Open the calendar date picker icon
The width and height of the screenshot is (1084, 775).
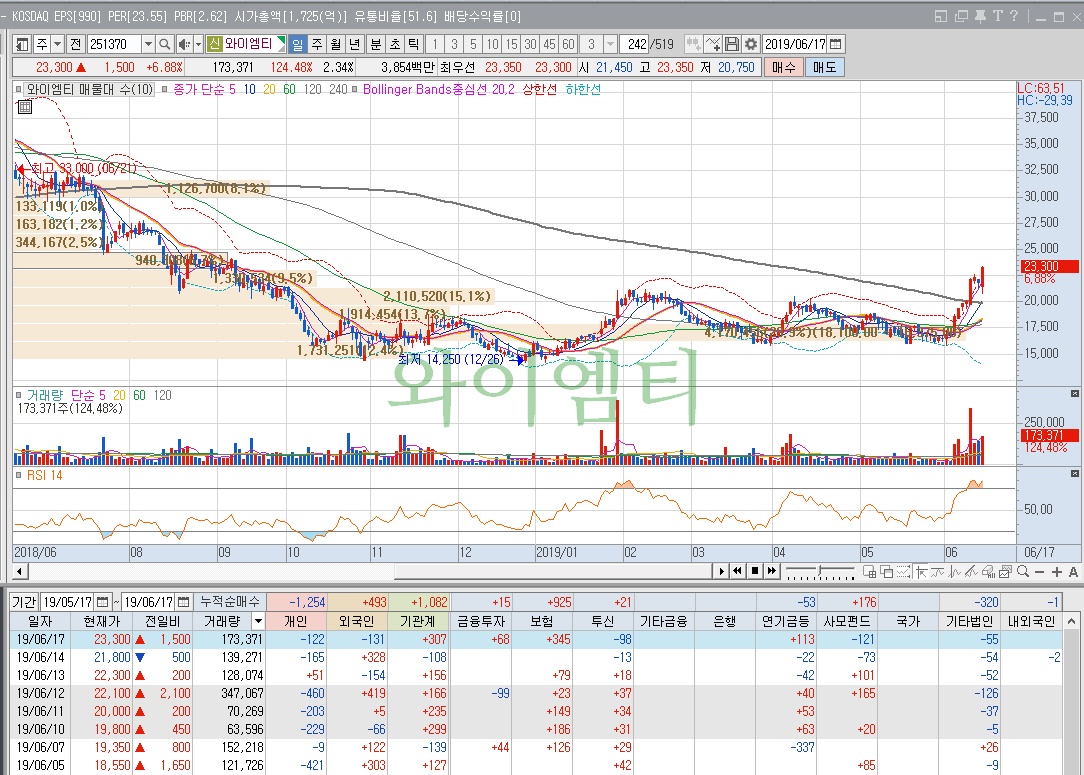pyautogui.click(x=836, y=44)
